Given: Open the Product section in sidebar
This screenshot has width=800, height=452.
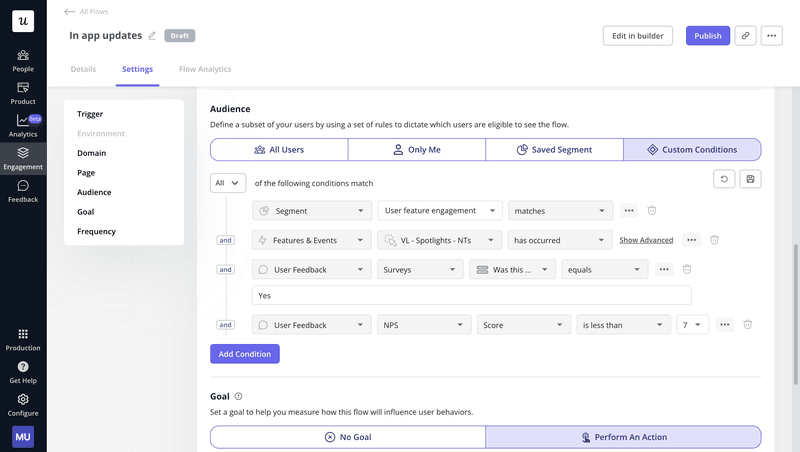Looking at the screenshot, I should 23,93.
